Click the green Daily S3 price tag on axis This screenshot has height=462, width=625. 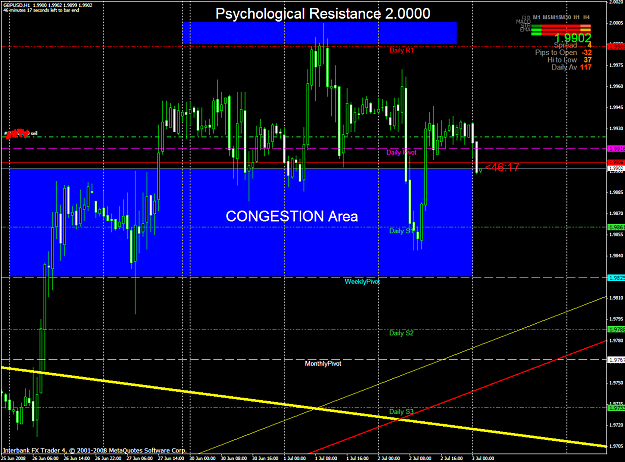click(x=616, y=408)
